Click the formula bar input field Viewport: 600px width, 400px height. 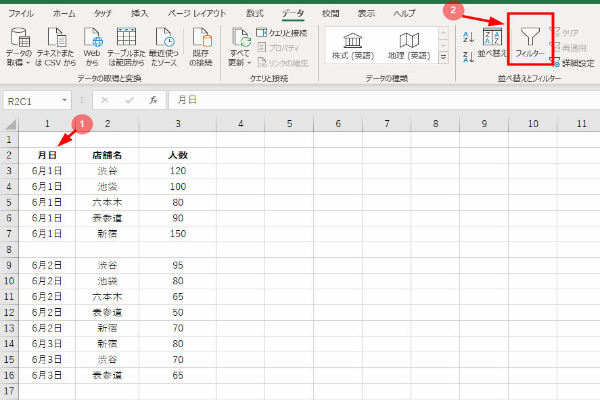point(380,101)
